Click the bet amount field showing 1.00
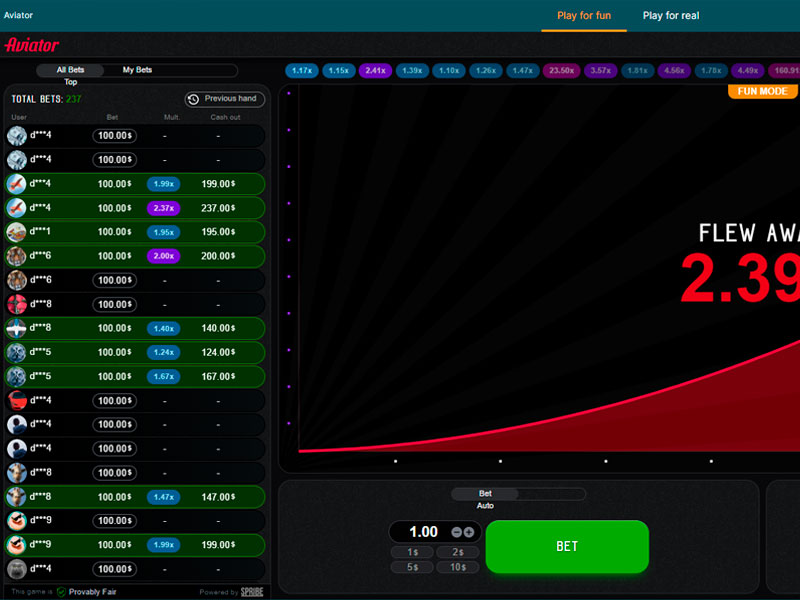Screen dimensions: 800x600 [423, 532]
